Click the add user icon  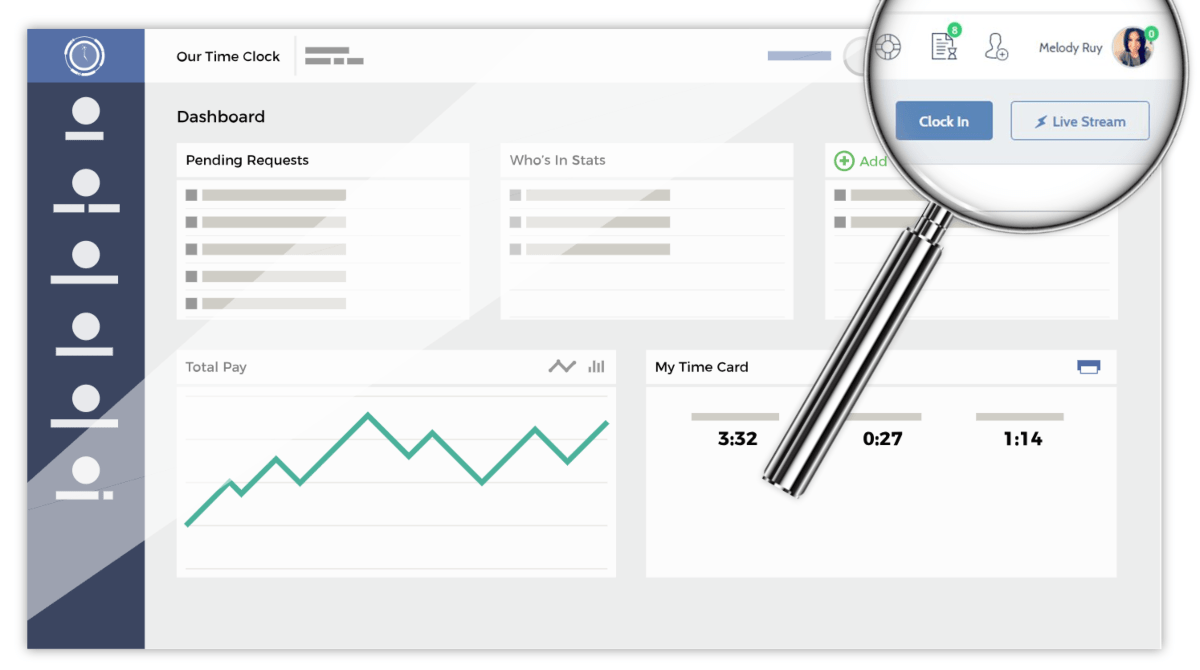[996, 47]
